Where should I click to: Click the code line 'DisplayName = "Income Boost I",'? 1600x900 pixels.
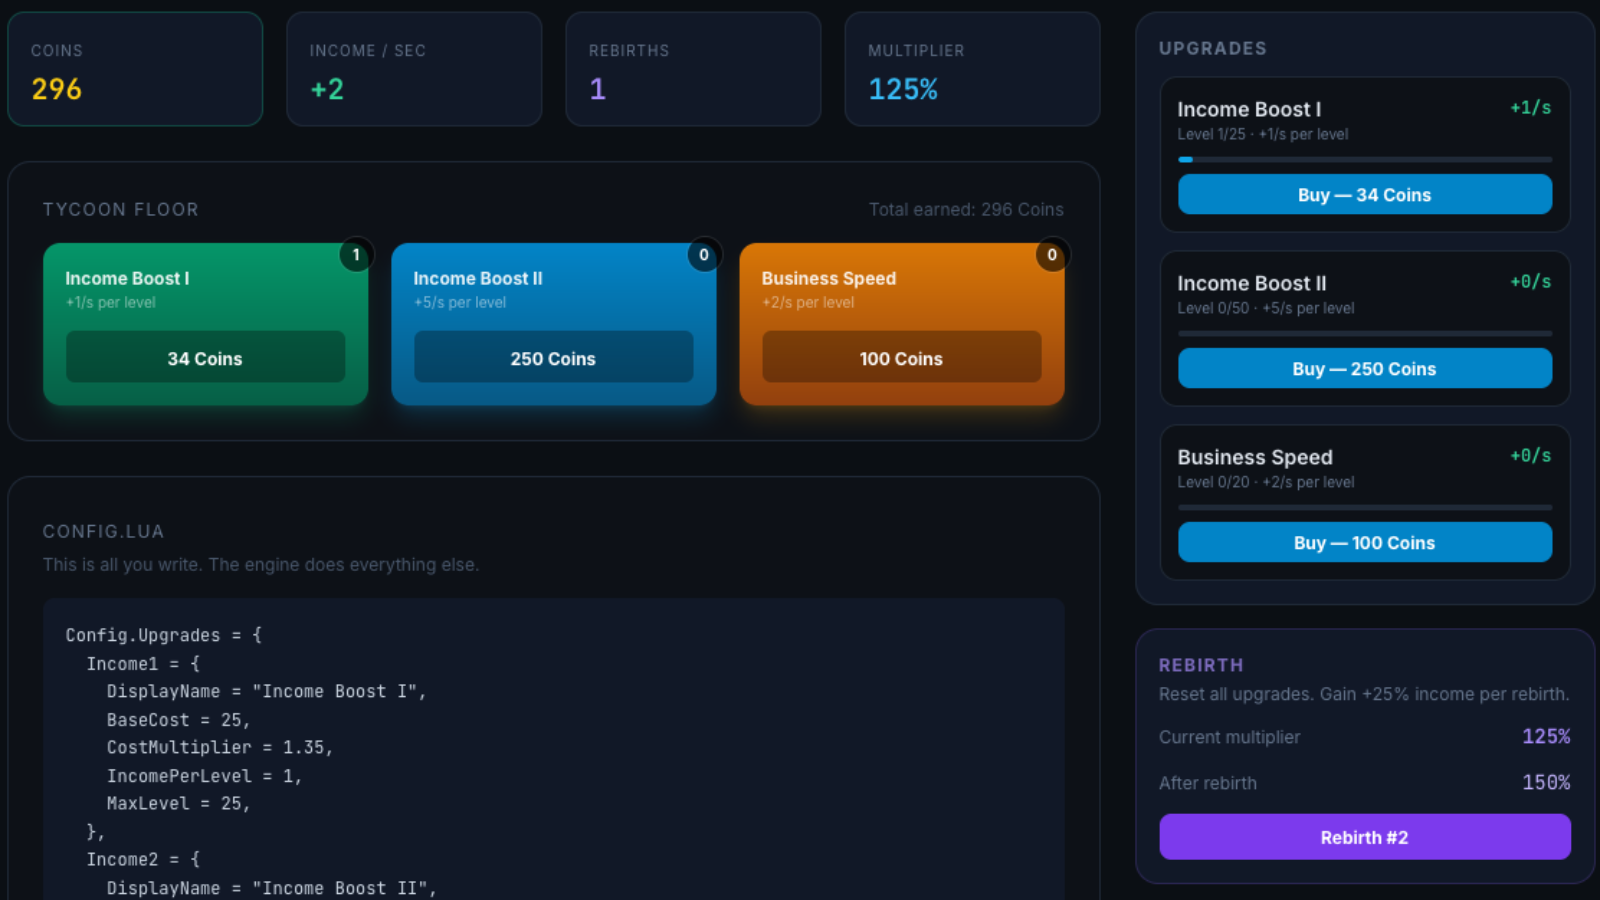click(267, 692)
